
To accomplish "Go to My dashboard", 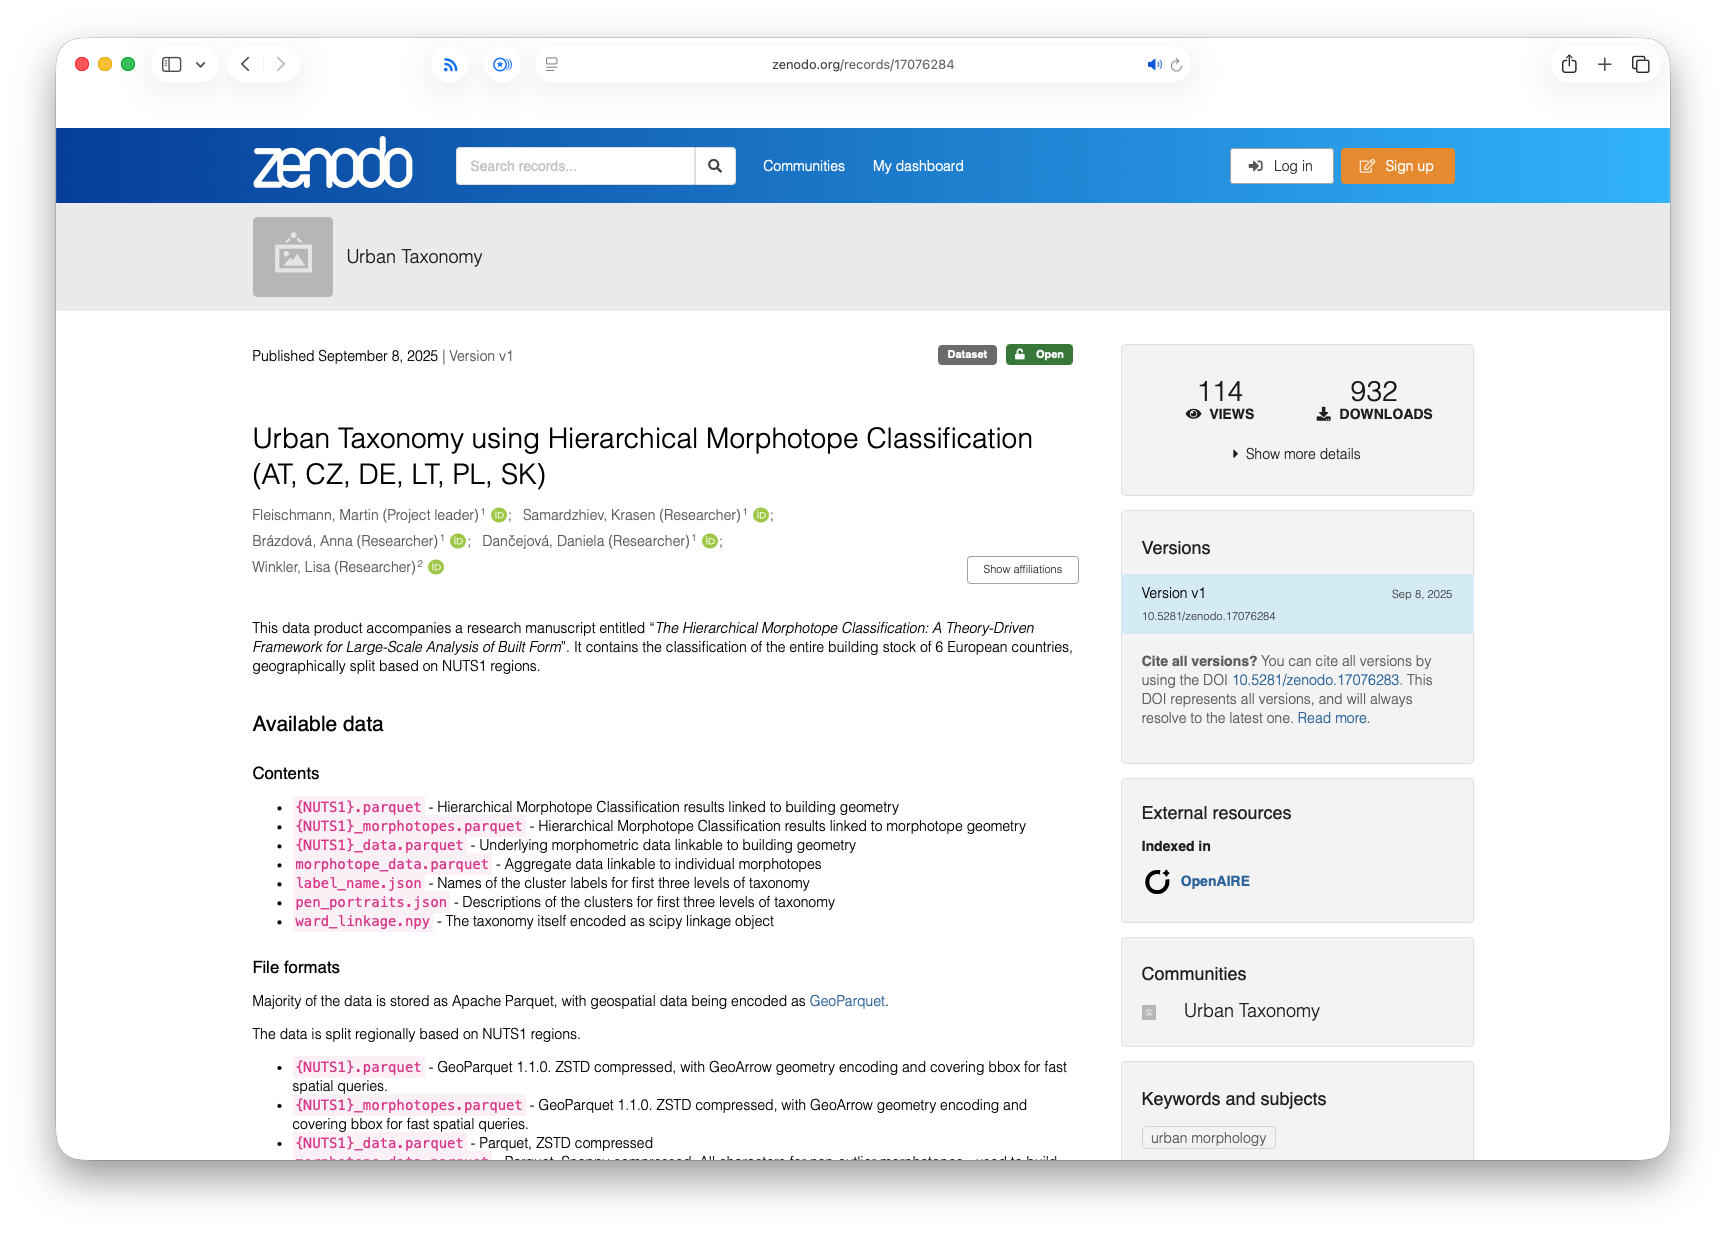I will [x=917, y=166].
